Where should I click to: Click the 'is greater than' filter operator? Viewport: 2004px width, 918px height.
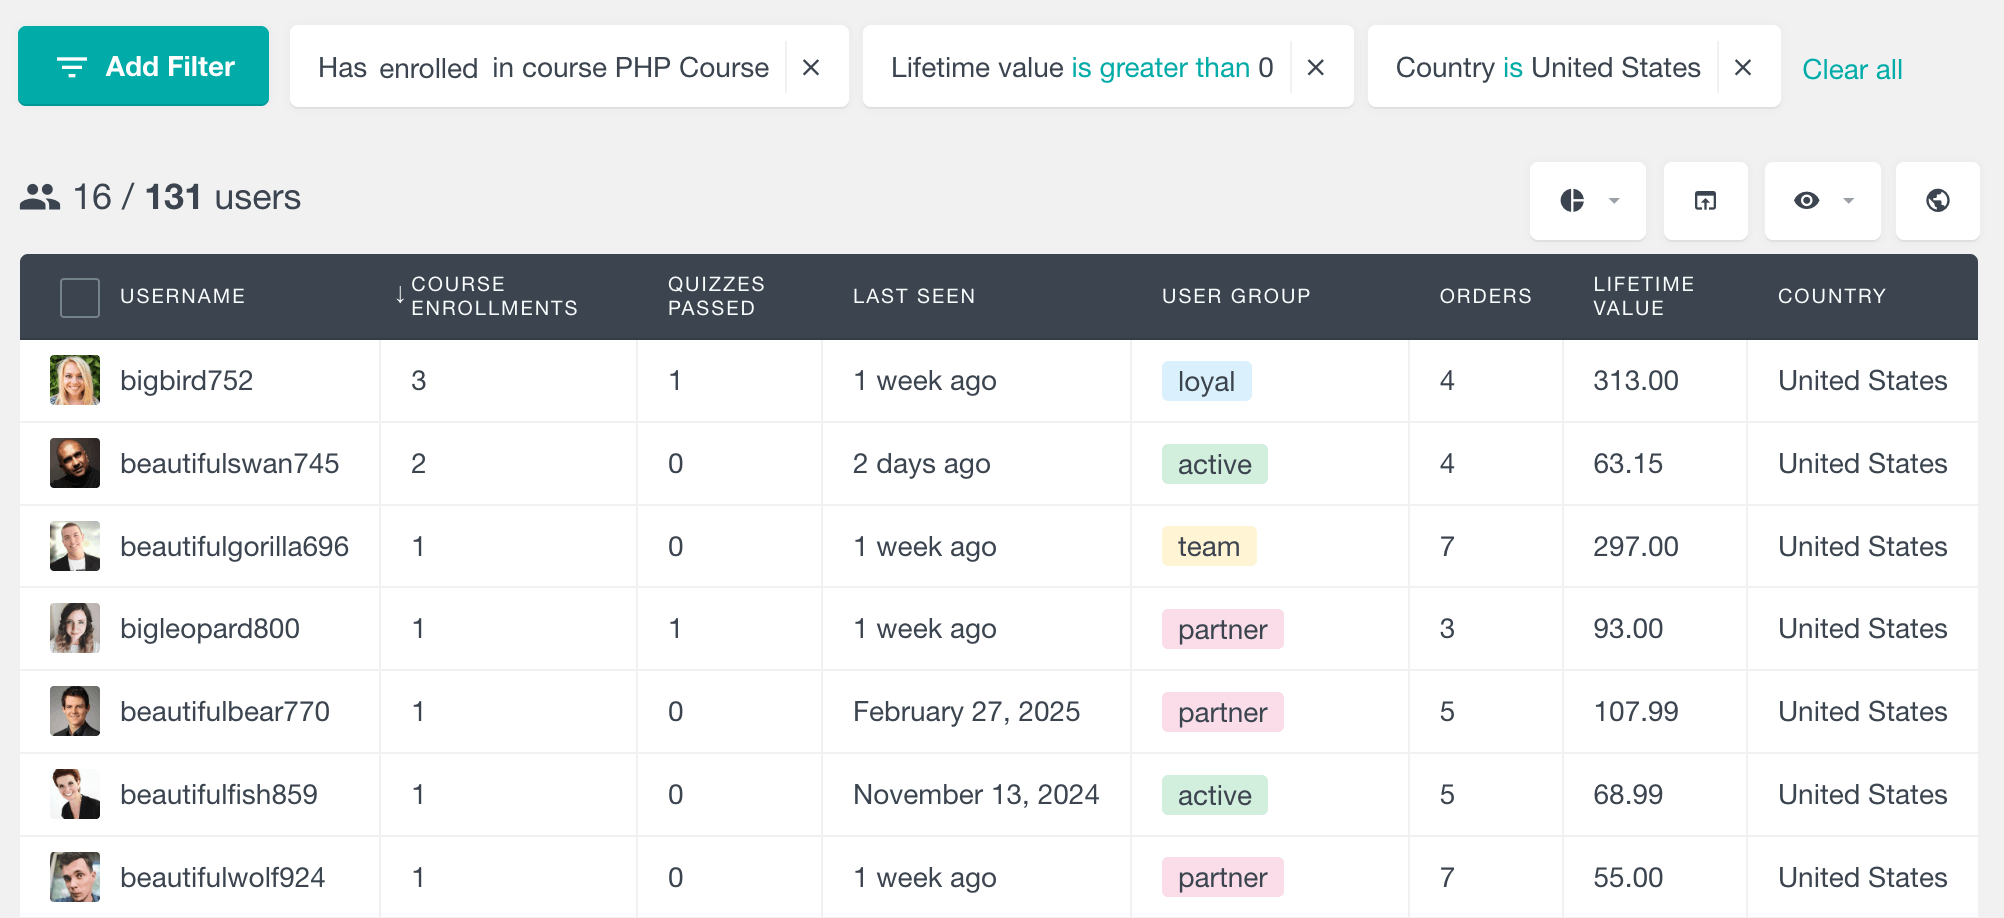pos(1160,67)
